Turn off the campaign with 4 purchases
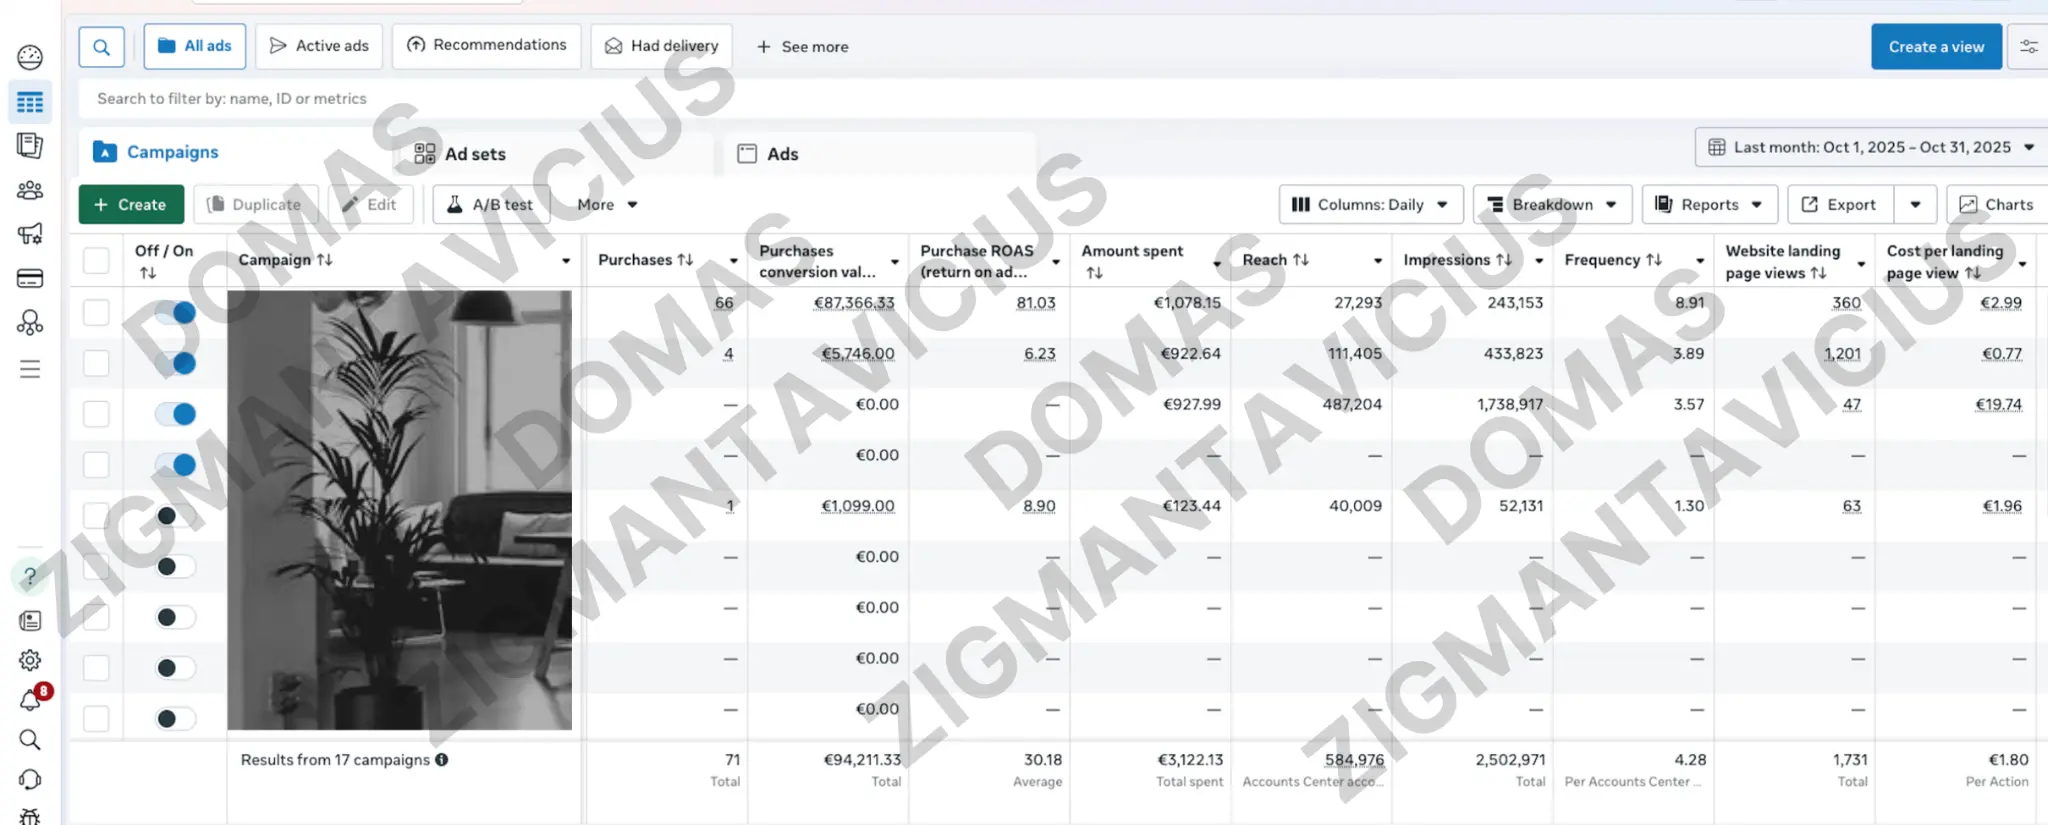 click(x=175, y=363)
